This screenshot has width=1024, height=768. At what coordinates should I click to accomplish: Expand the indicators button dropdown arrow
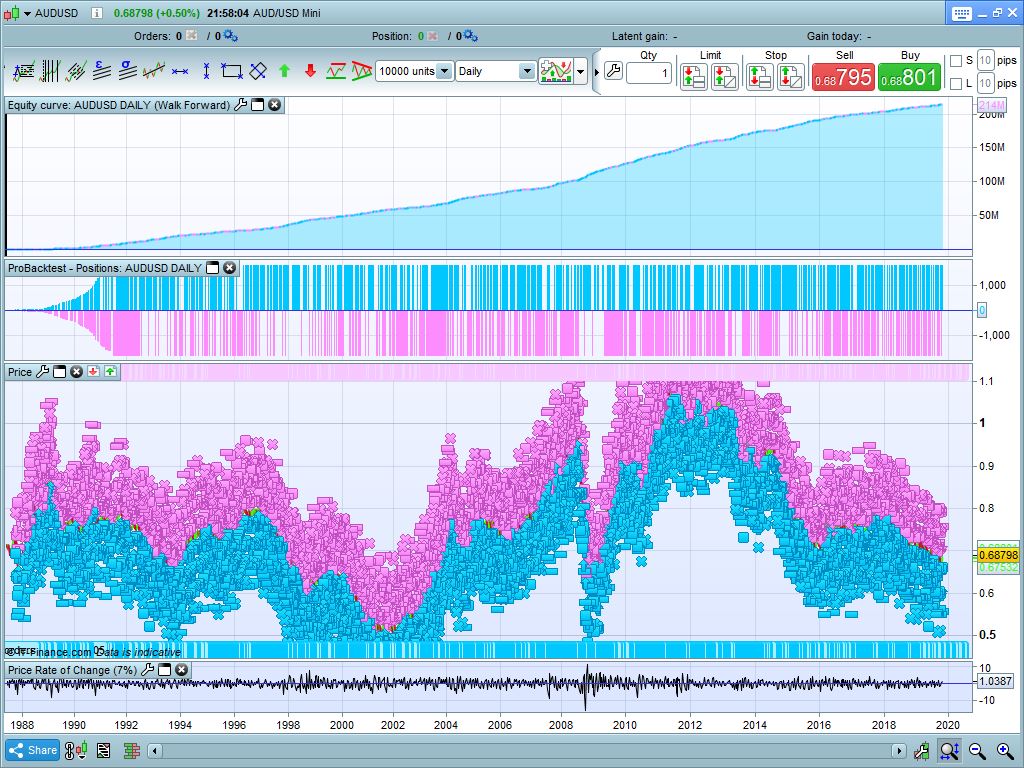pyautogui.click(x=581, y=72)
